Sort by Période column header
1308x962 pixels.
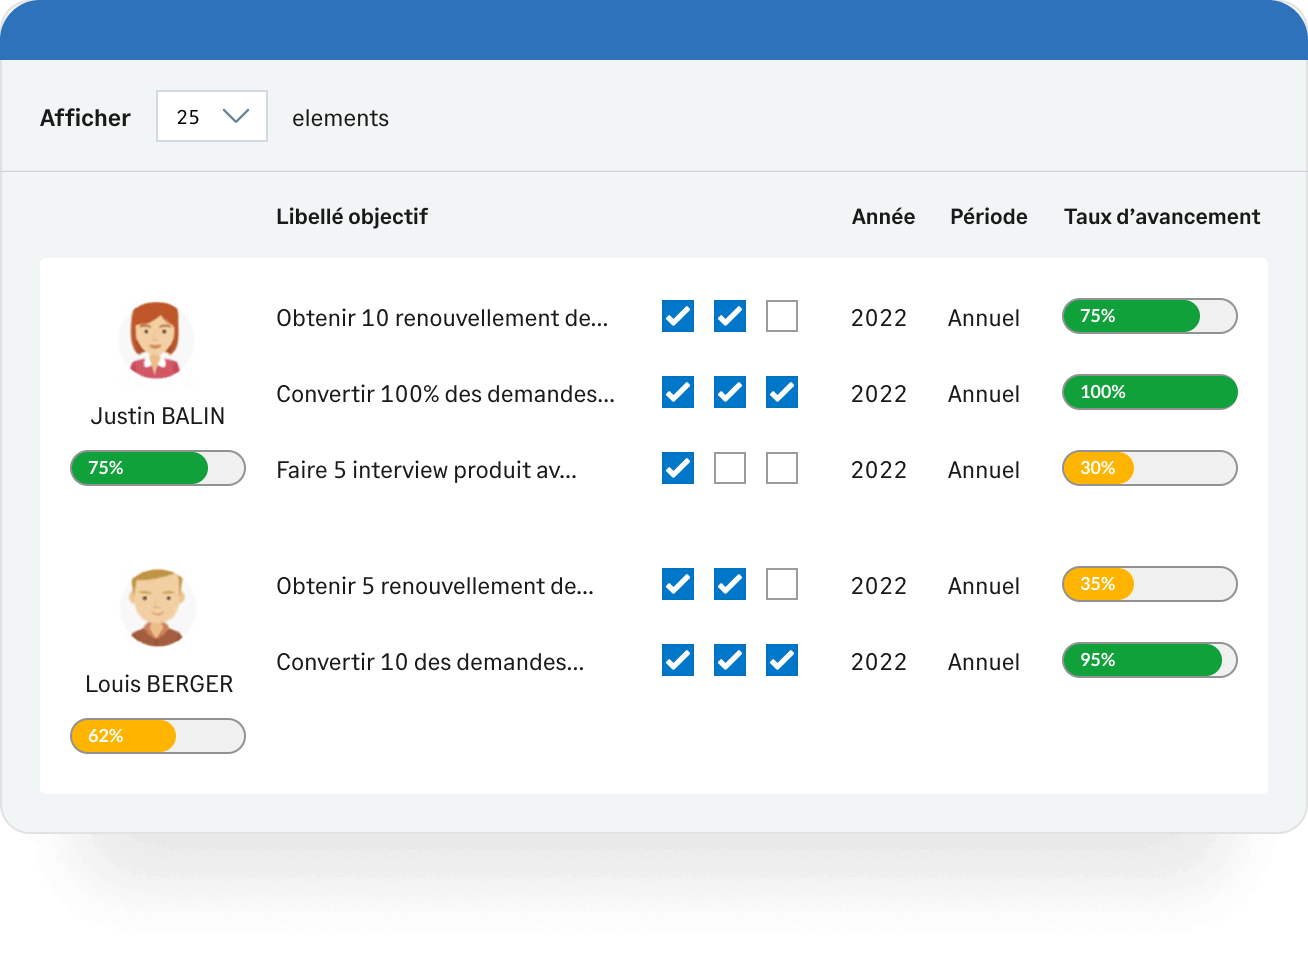[989, 217]
